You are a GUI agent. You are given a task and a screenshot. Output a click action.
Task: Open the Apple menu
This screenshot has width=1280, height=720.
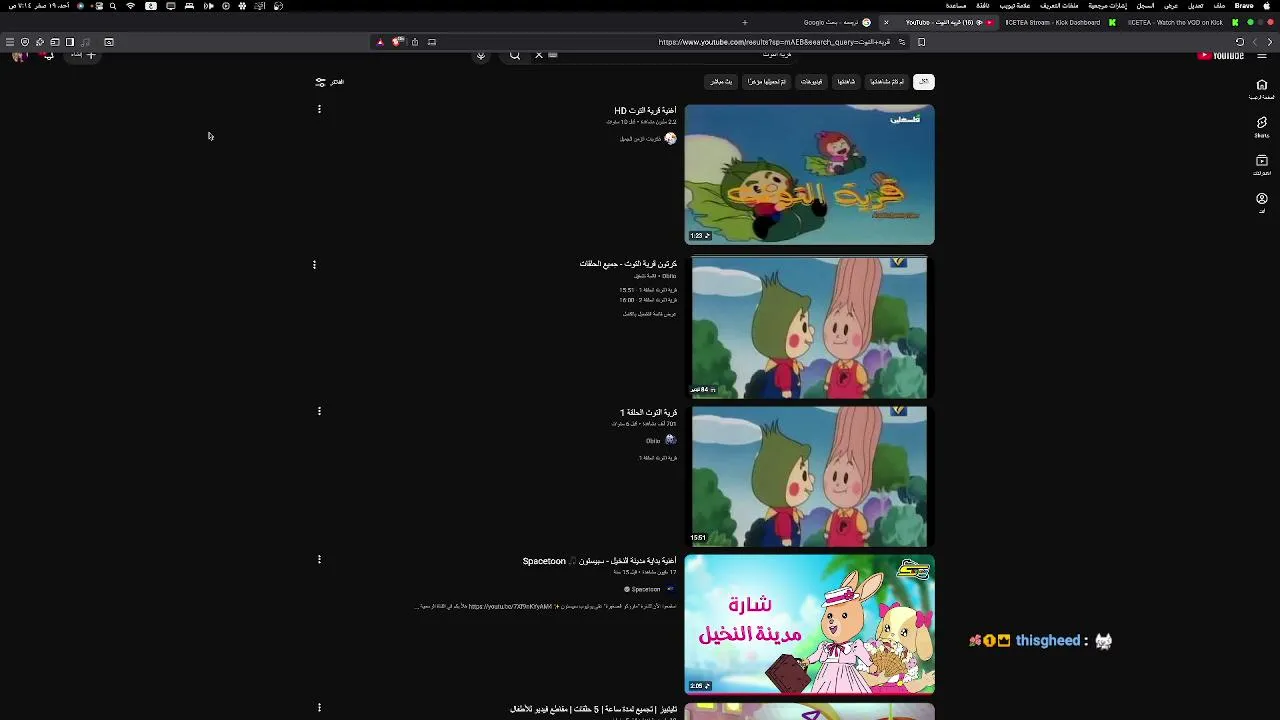coord(1268,6)
